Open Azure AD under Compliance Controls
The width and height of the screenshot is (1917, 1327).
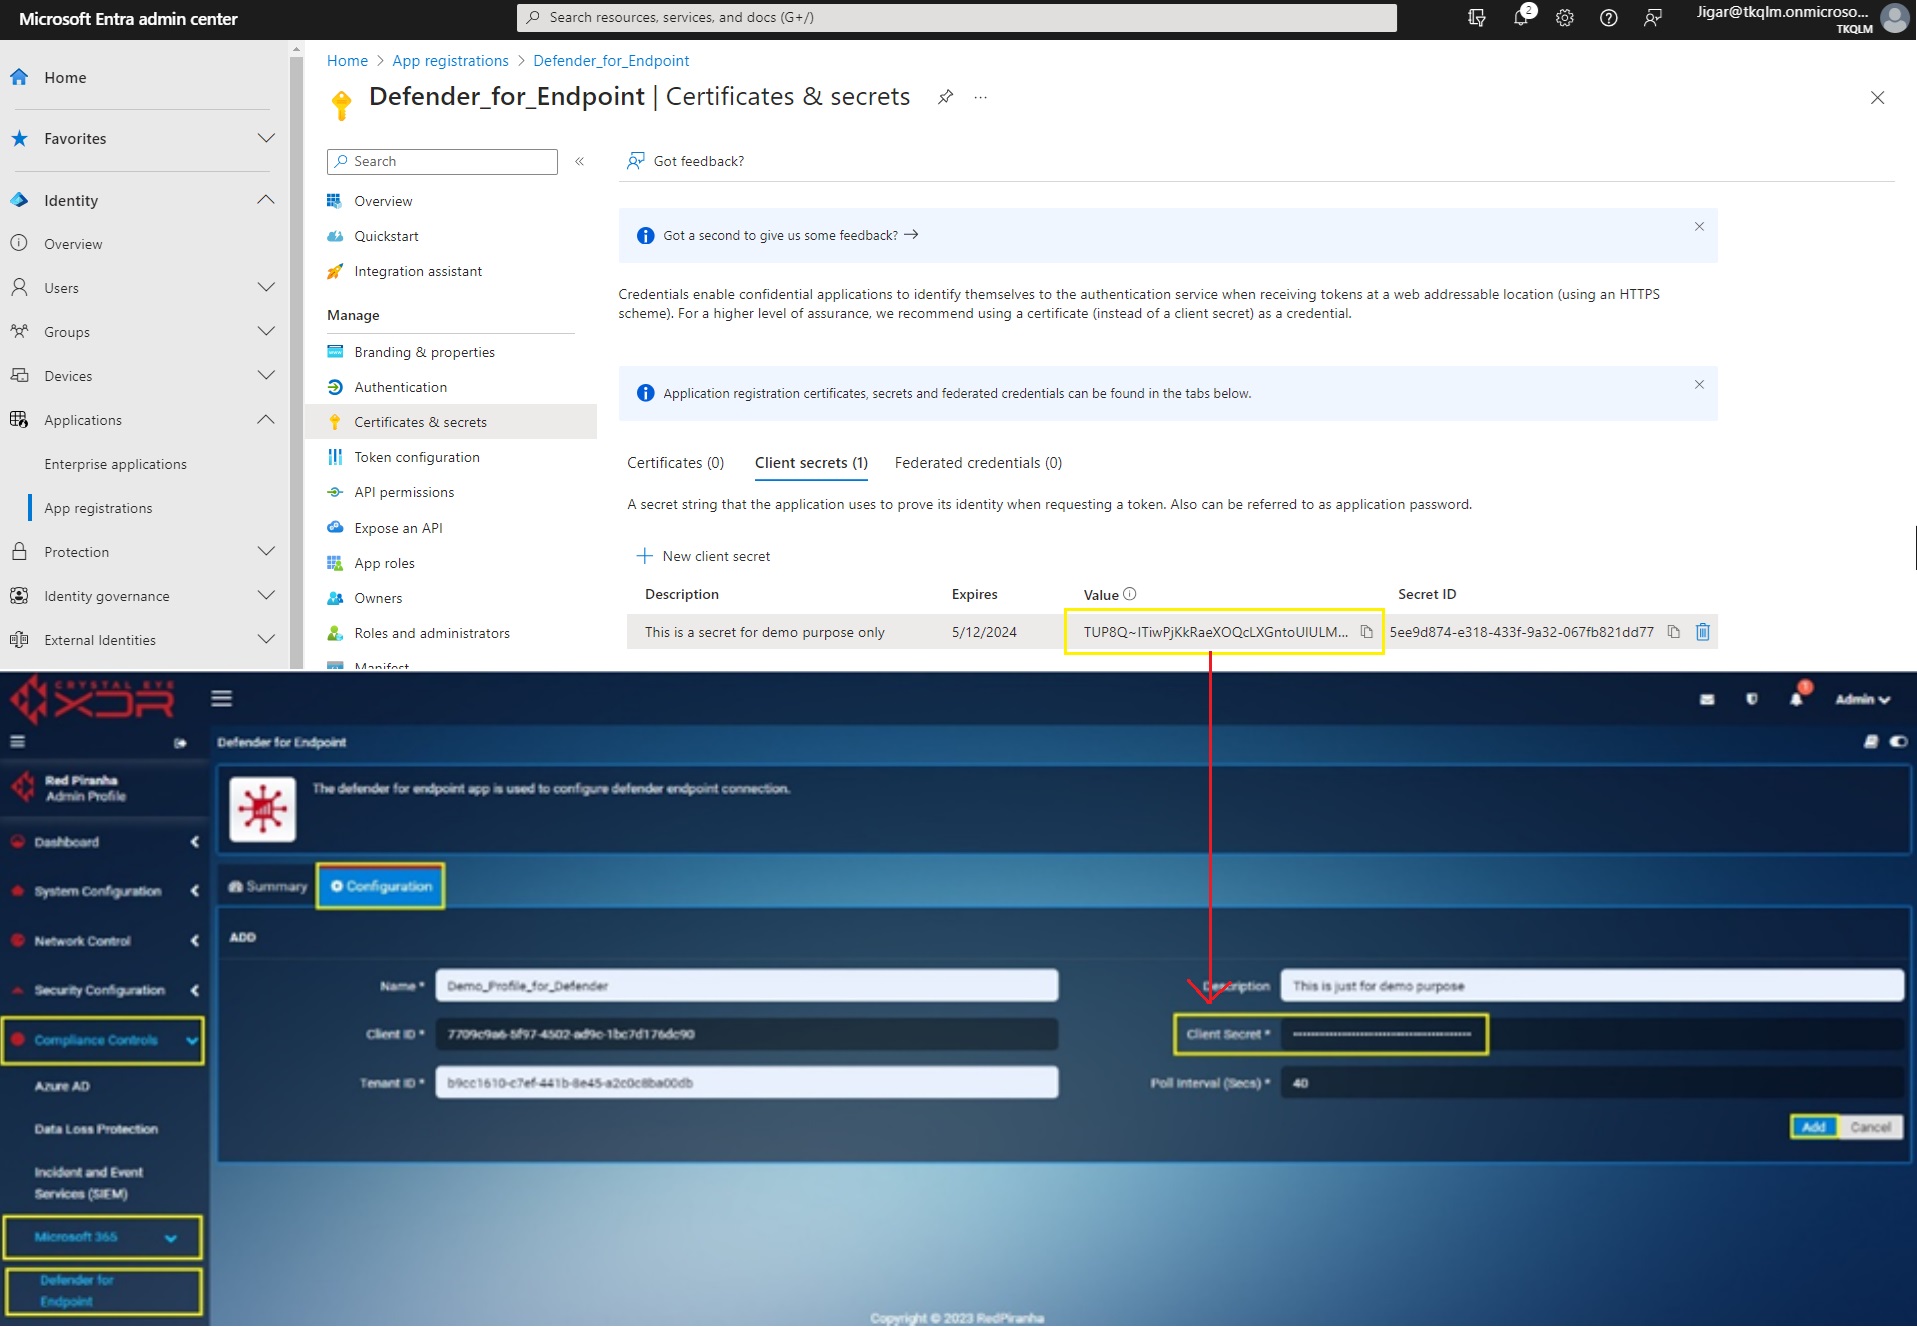[62, 1086]
